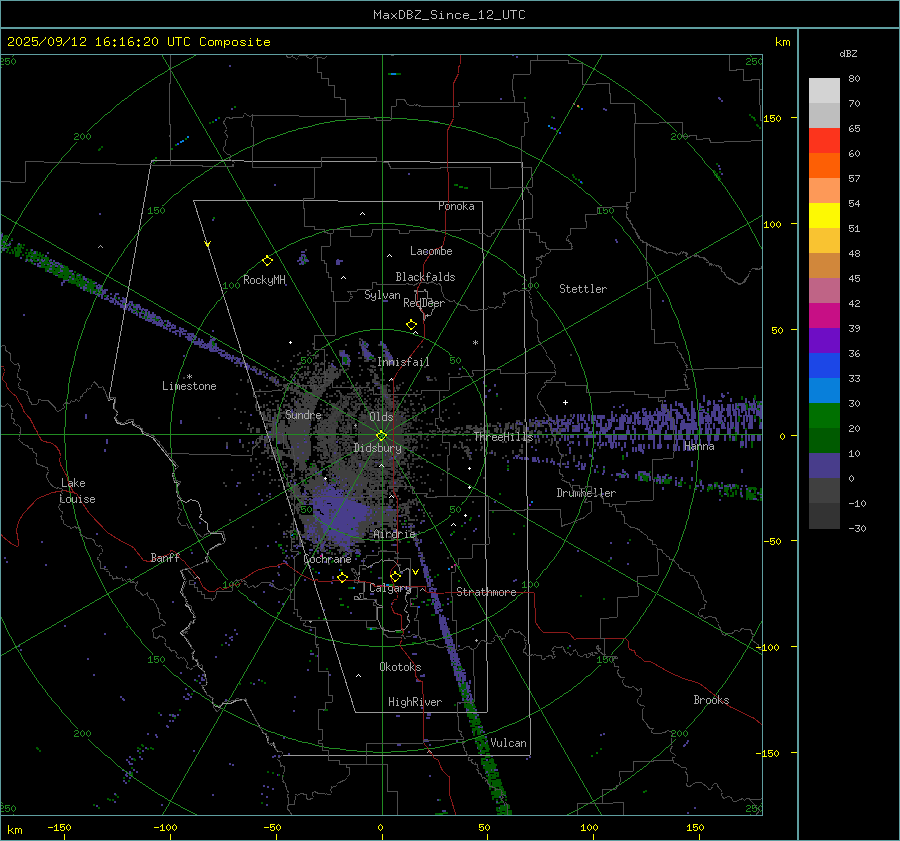Click the Didsbury town label

[x=377, y=448]
